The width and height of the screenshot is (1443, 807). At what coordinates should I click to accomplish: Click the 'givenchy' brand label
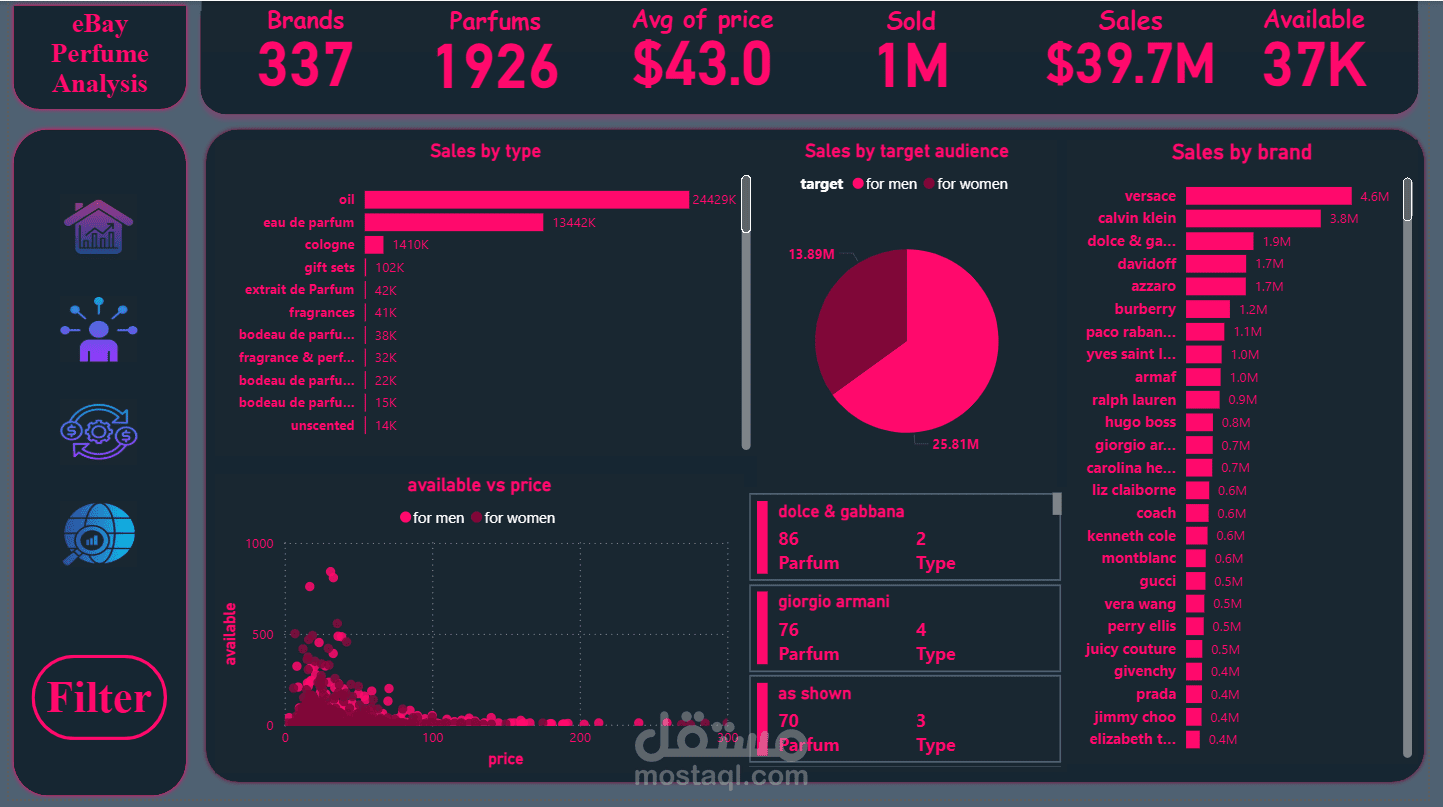coord(1145,671)
